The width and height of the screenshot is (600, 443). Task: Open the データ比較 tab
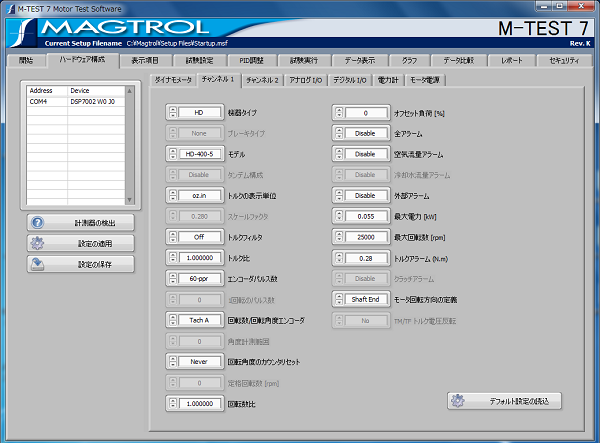point(458,60)
